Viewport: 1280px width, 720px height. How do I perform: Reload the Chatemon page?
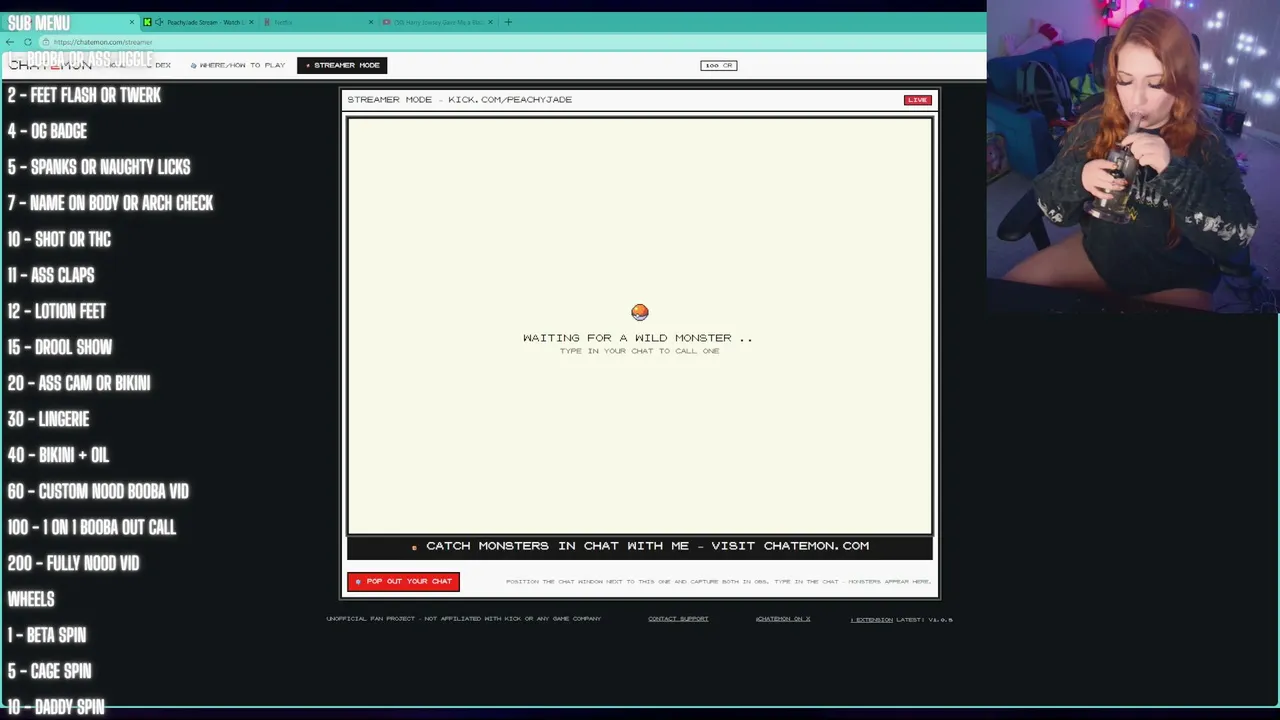[28, 42]
